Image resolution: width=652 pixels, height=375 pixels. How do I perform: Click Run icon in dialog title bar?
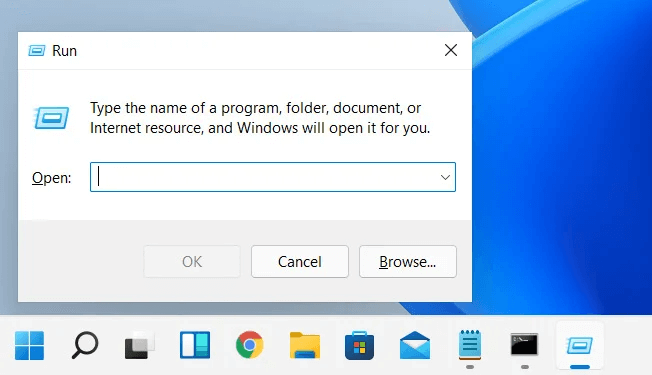click(37, 51)
